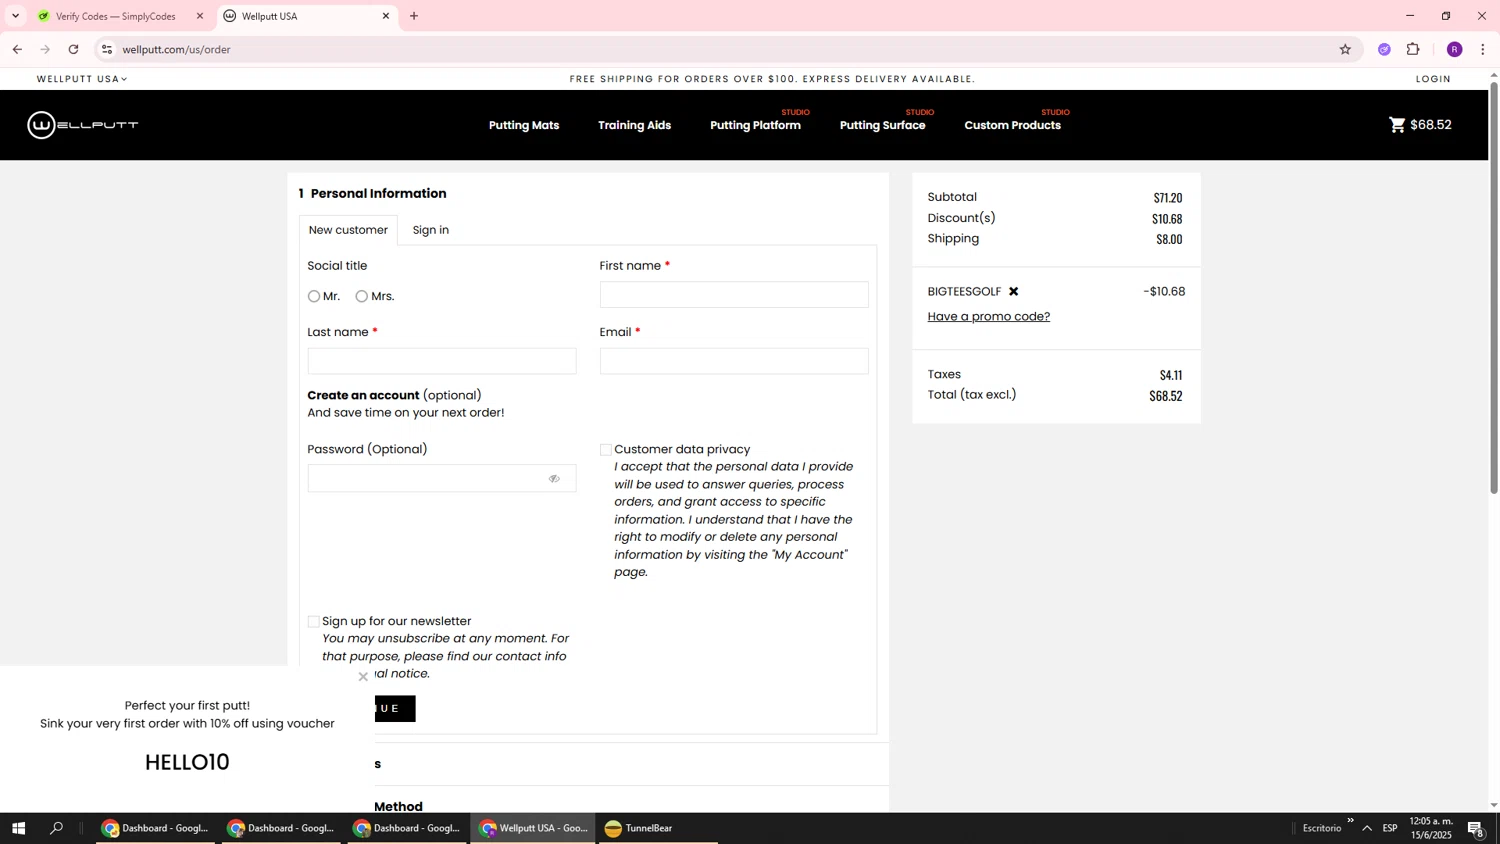This screenshot has width=1500, height=844.
Task: Click the browser back arrow
Action: pos(17,49)
